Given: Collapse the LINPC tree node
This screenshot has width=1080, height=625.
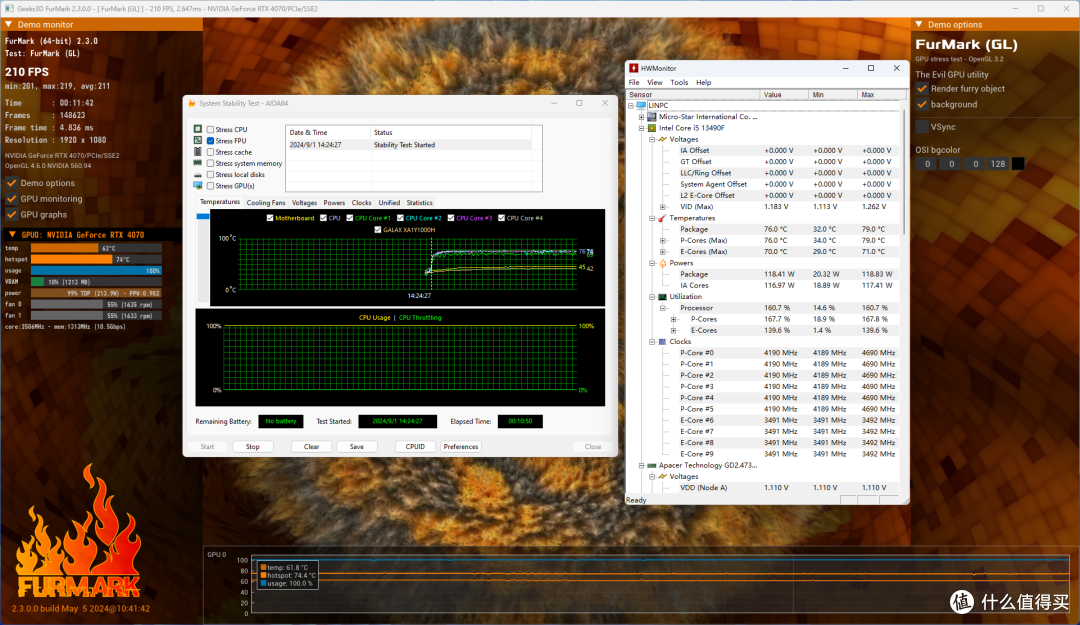Looking at the screenshot, I should [630, 105].
